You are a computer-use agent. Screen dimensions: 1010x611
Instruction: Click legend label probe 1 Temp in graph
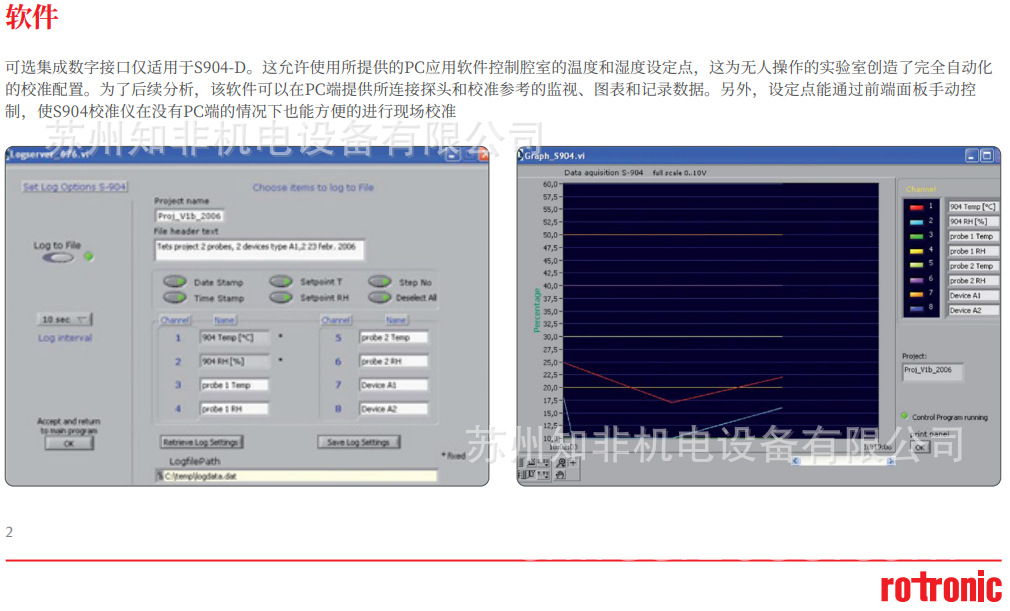click(x=973, y=236)
